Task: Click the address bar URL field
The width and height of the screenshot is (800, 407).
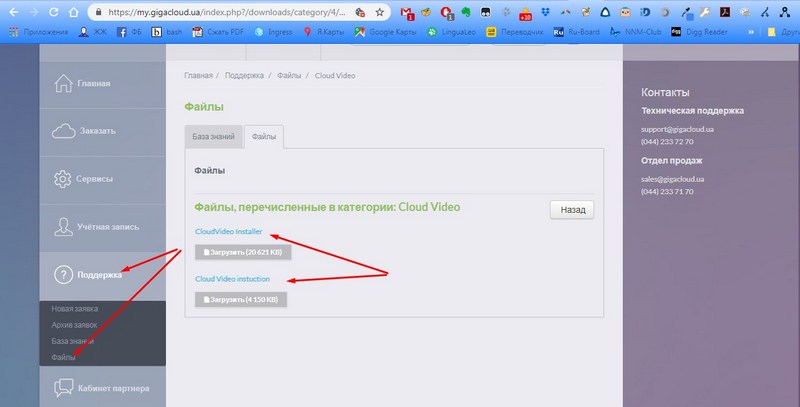Action: pyautogui.click(x=227, y=12)
